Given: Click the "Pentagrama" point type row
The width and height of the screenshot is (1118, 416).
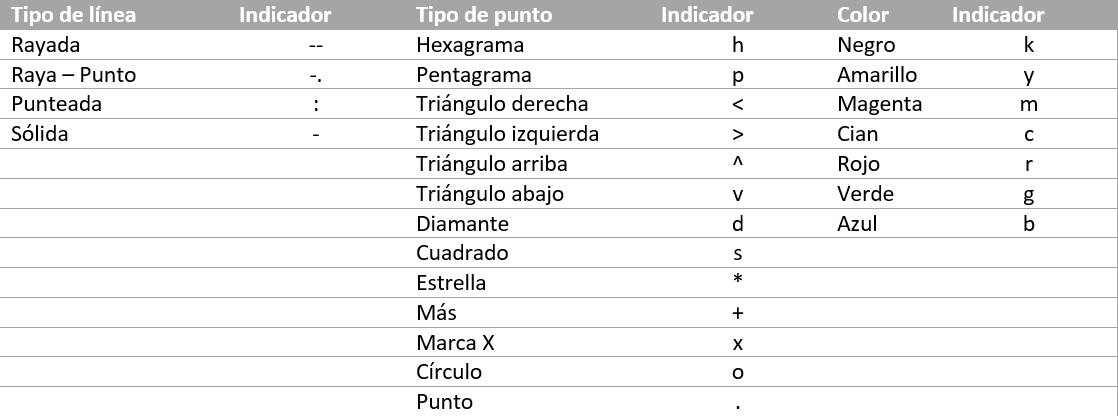Looking at the screenshot, I should [474, 75].
